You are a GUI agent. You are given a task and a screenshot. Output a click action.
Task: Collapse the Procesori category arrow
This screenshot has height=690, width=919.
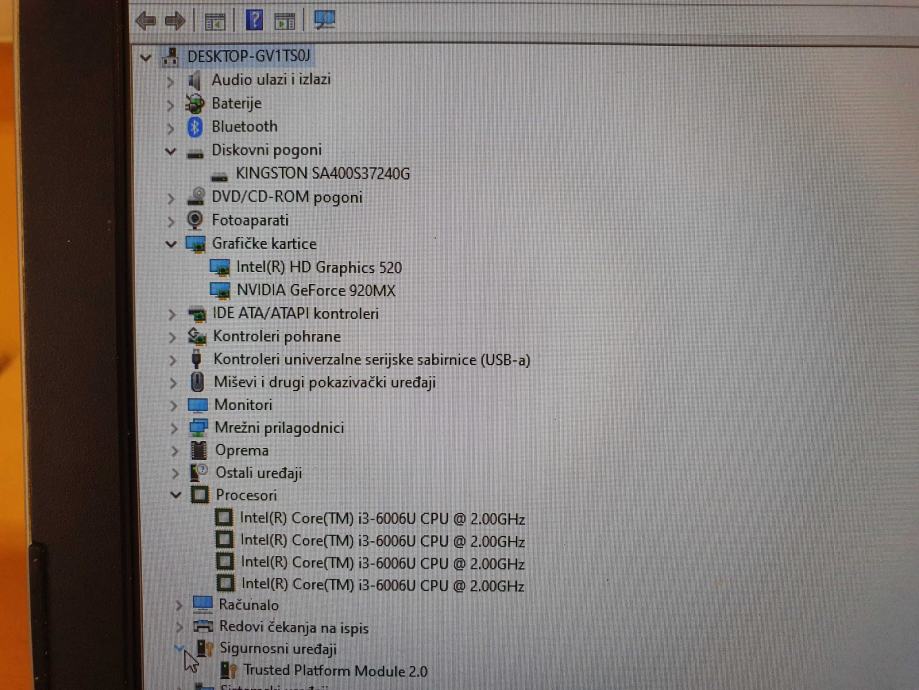tap(176, 495)
